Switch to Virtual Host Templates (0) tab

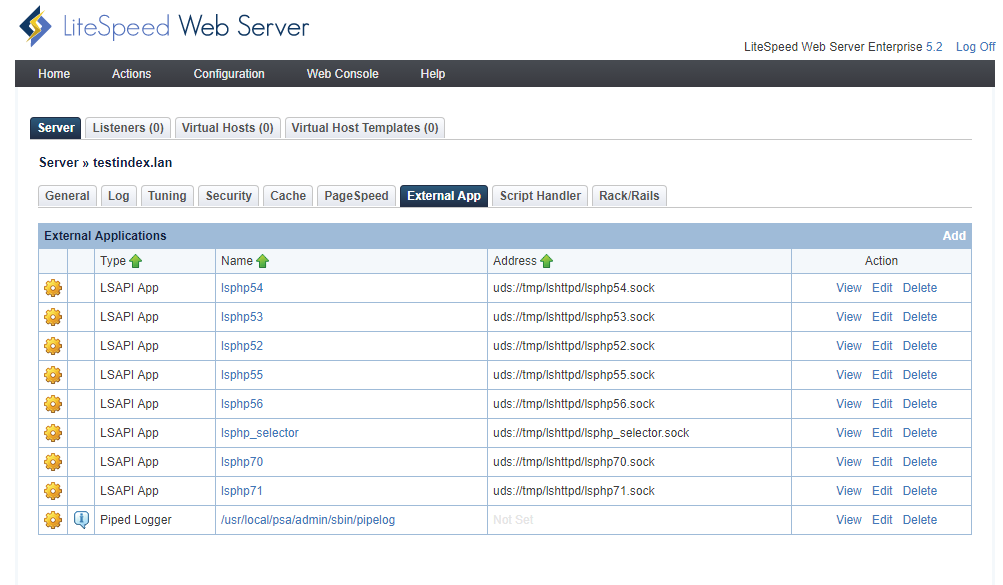365,128
